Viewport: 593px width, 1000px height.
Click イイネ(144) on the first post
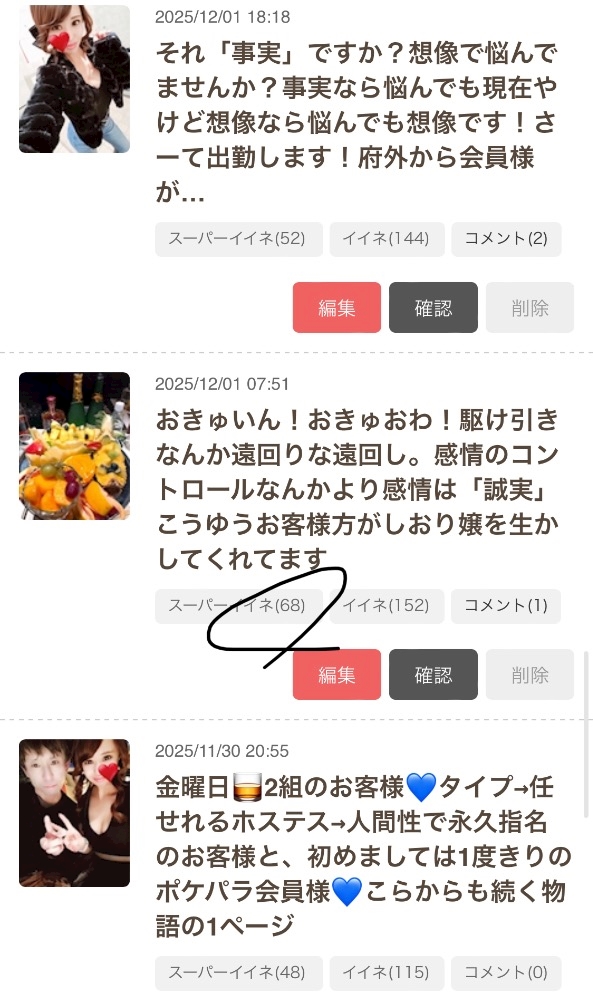point(386,239)
